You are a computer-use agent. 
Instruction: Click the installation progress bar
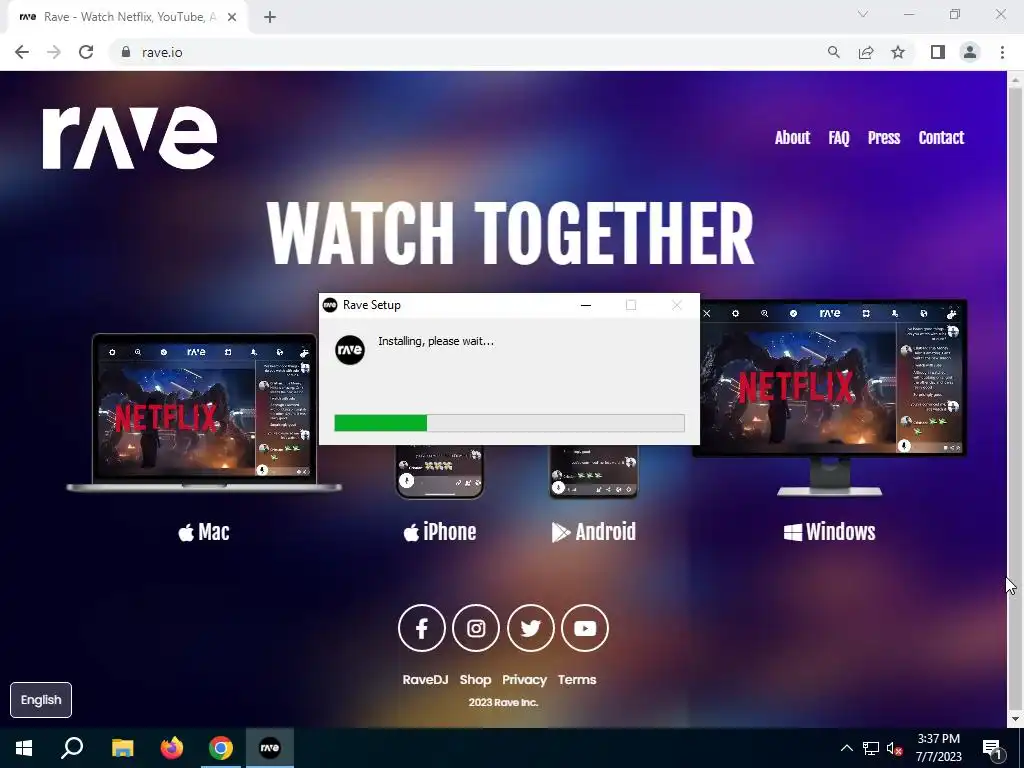[509, 423]
